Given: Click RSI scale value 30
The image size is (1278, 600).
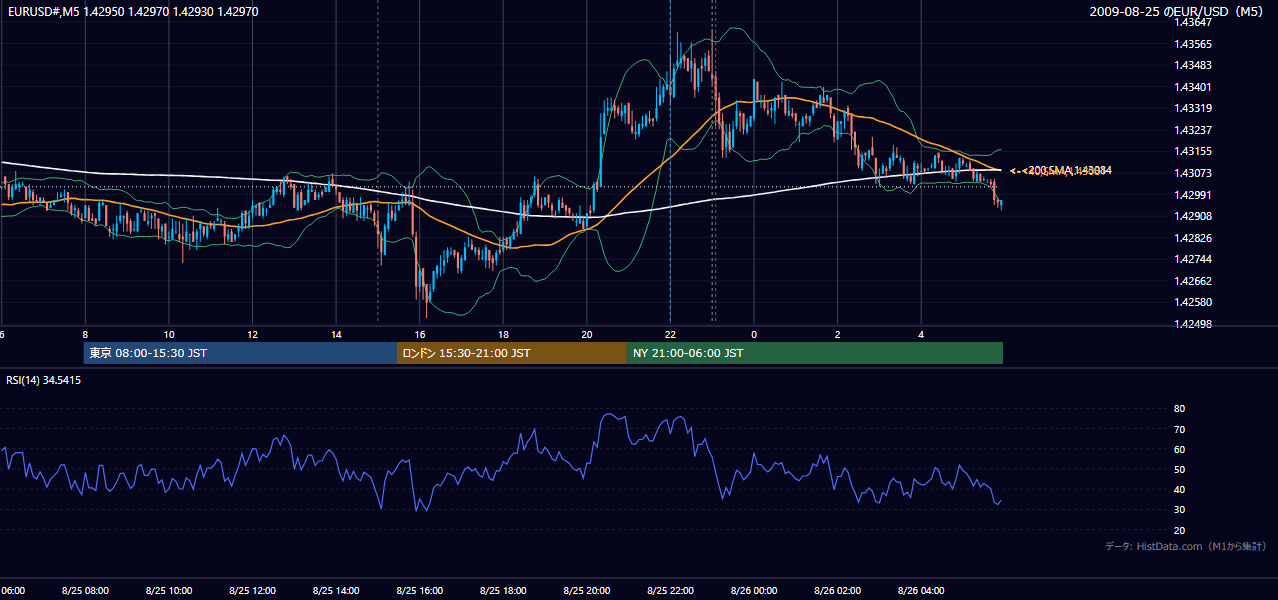Looking at the screenshot, I should [1180, 510].
